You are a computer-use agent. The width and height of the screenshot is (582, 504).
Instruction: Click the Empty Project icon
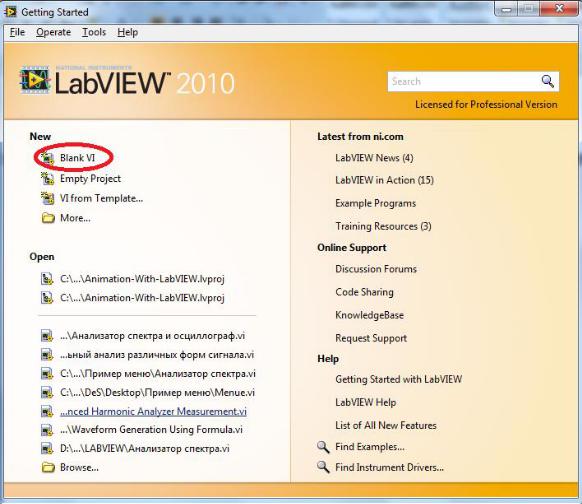tap(47, 179)
